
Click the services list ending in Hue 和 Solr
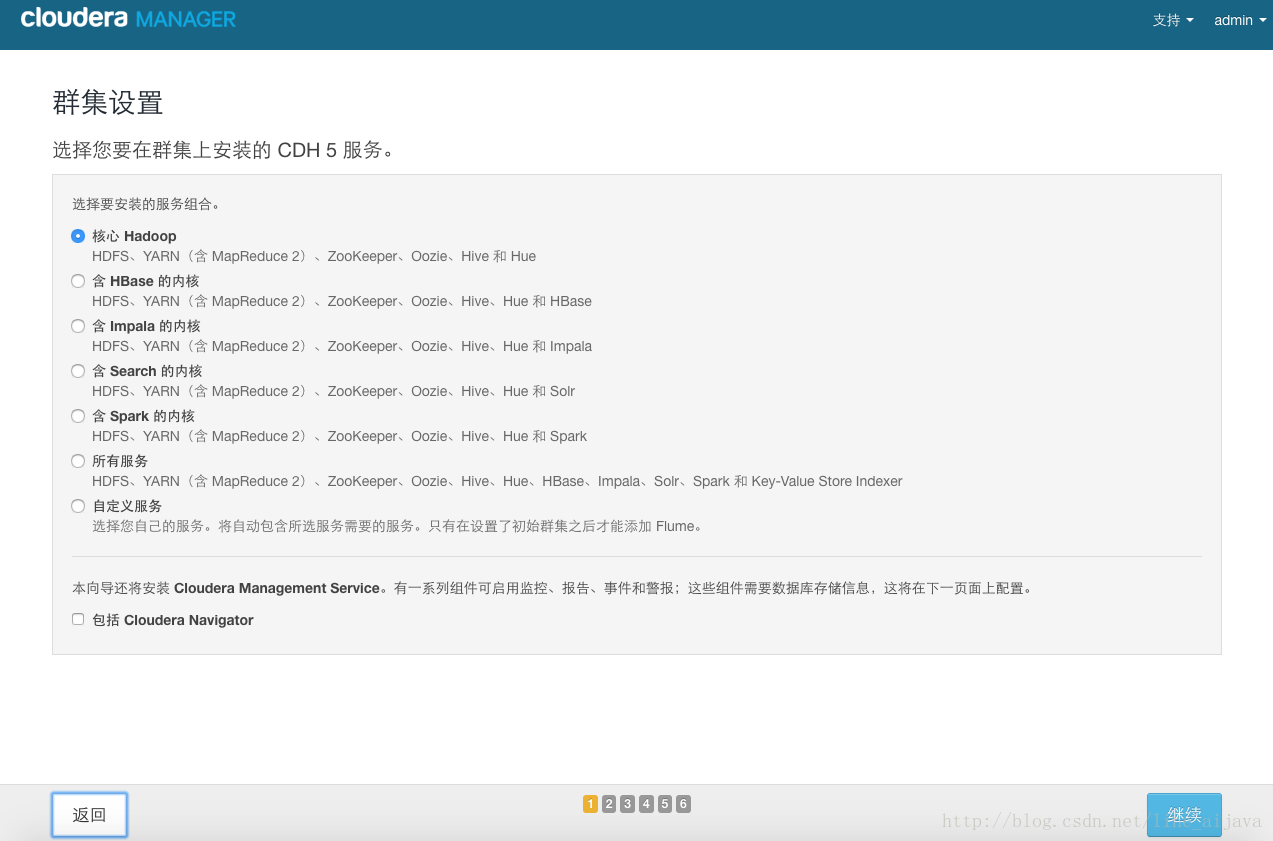tap(334, 391)
